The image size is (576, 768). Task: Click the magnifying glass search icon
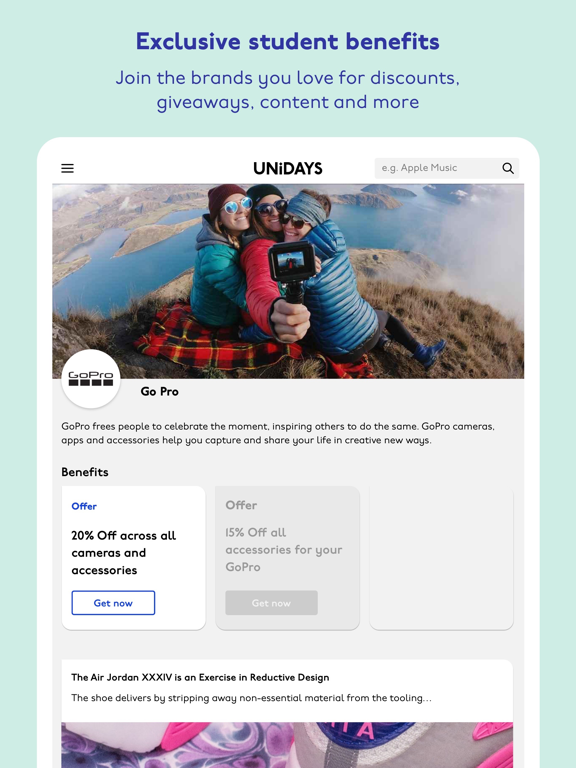click(508, 168)
